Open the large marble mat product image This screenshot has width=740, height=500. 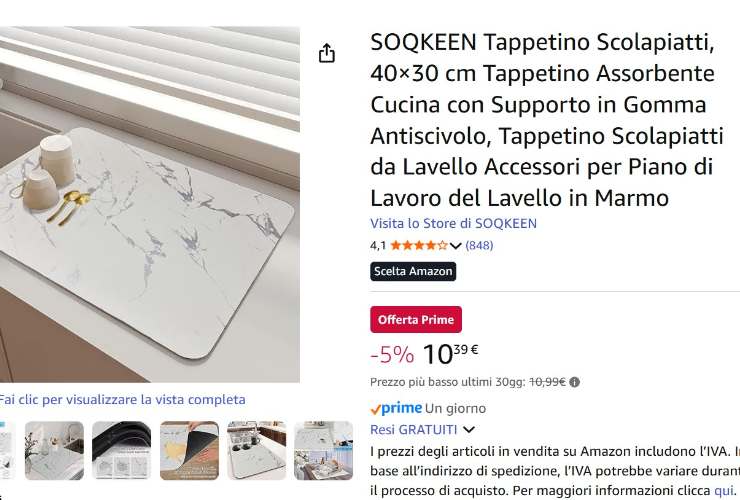(150, 204)
